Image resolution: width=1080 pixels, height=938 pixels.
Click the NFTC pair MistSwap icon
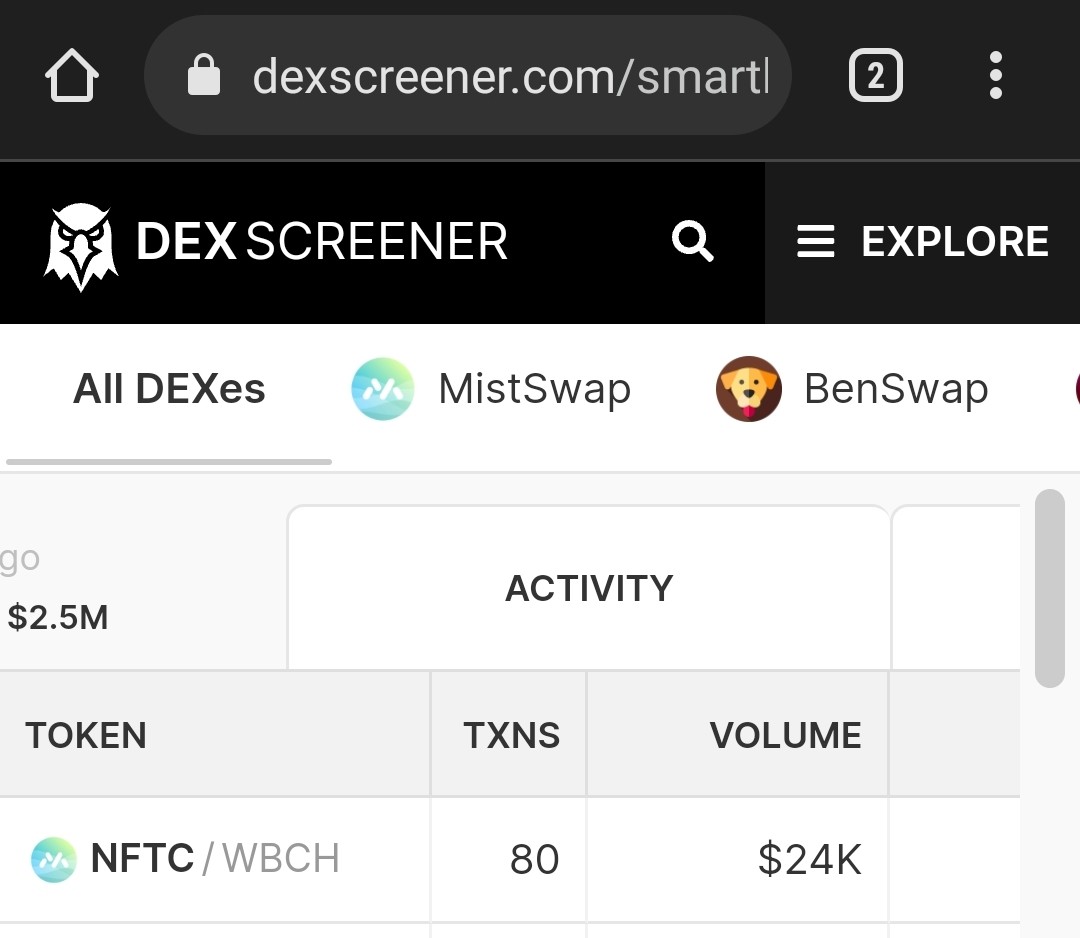tap(54, 859)
